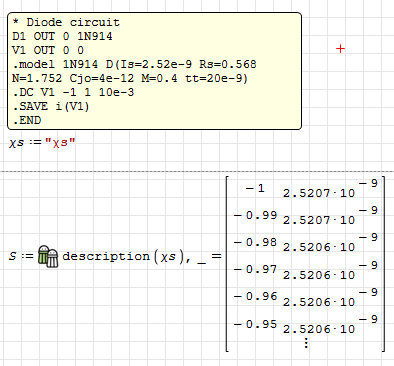Click the ".DC V1 -1 1 10e-3" line

[x=73, y=92]
